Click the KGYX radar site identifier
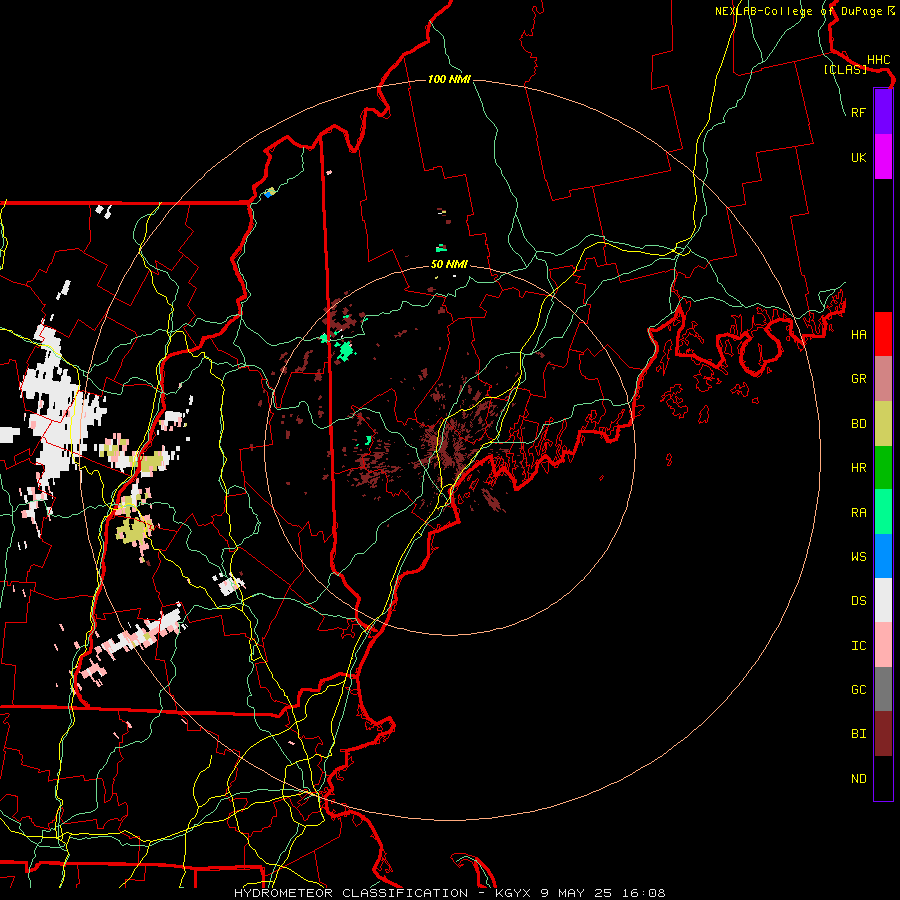The width and height of the screenshot is (900, 900). pyautogui.click(x=513, y=893)
